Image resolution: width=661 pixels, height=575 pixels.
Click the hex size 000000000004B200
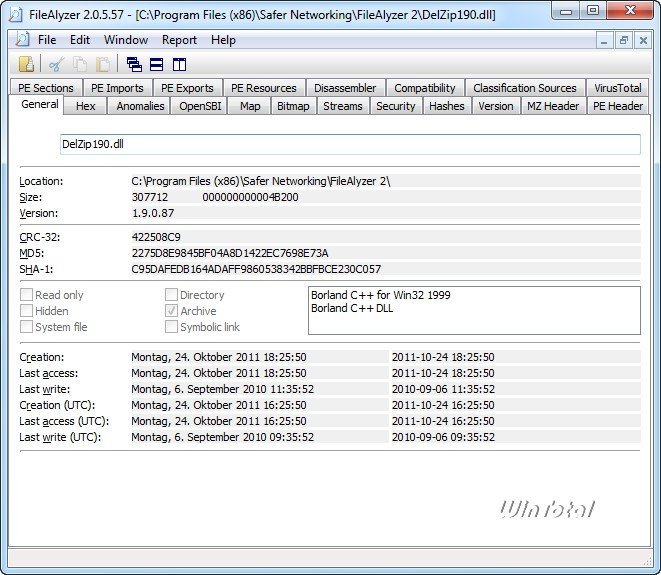250,197
